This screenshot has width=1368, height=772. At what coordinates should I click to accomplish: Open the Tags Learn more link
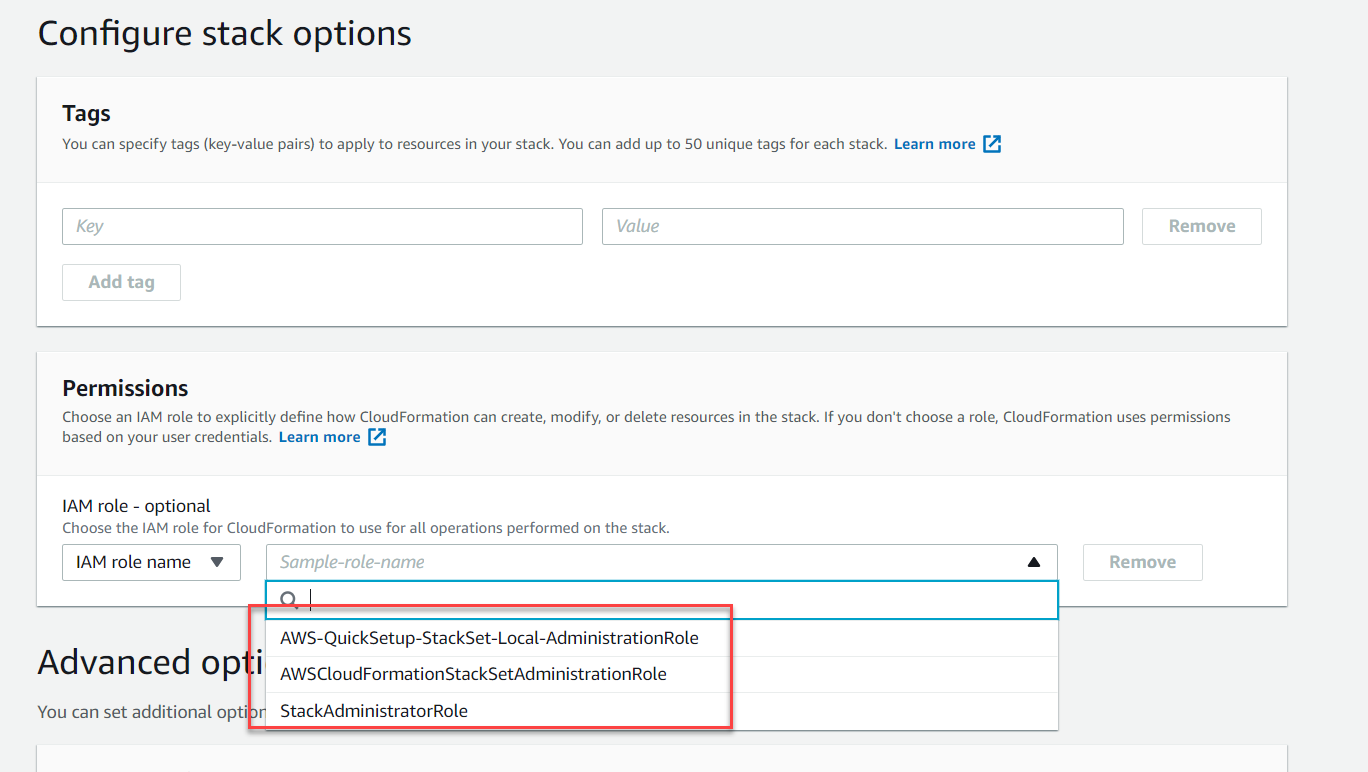[x=934, y=144]
